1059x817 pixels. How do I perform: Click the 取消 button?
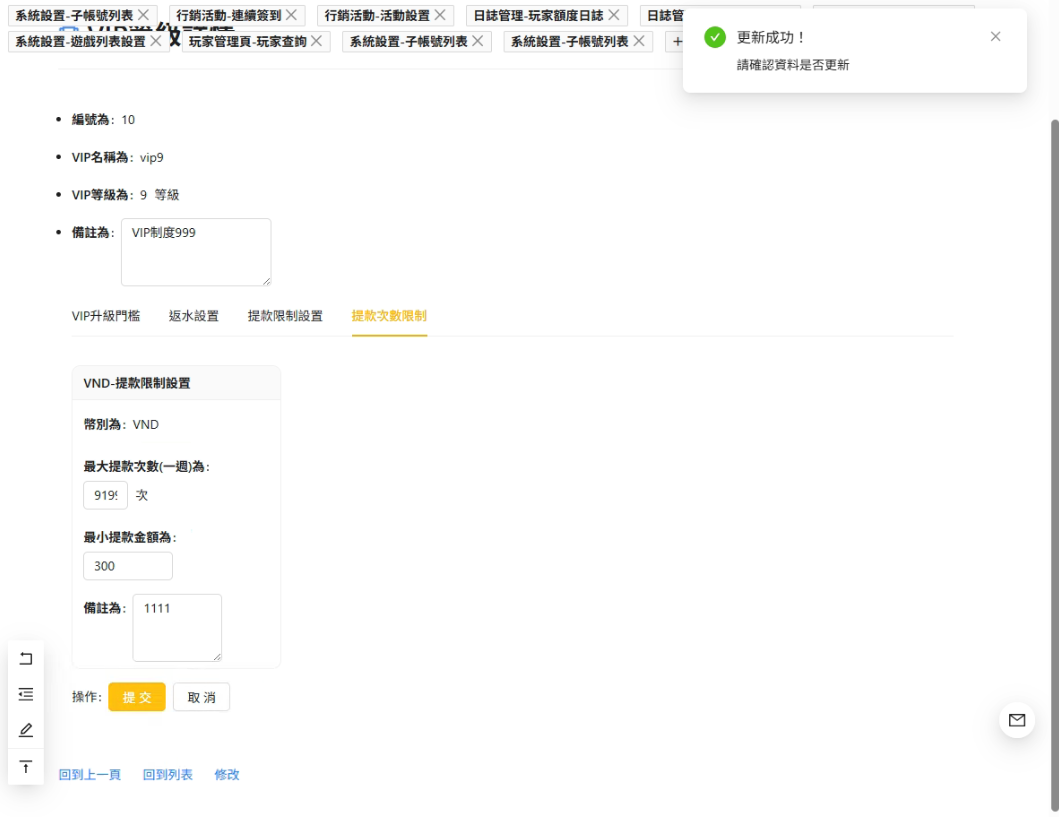tap(201, 697)
